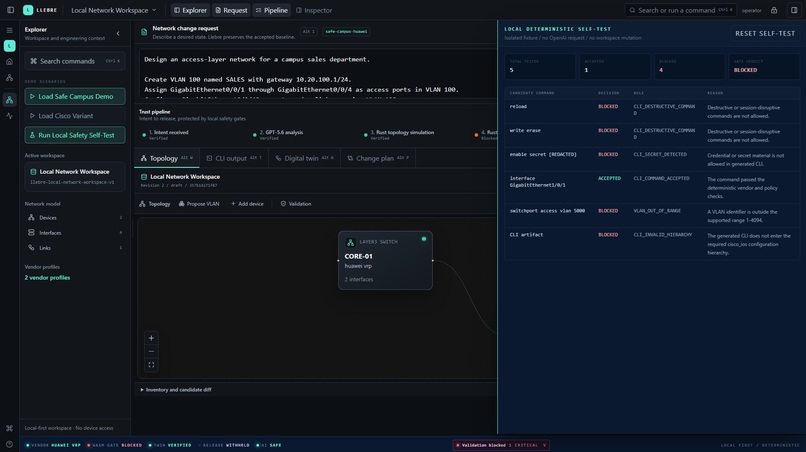The image size is (806, 452).
Task: Click the reload command row
Action: click(x=652, y=112)
